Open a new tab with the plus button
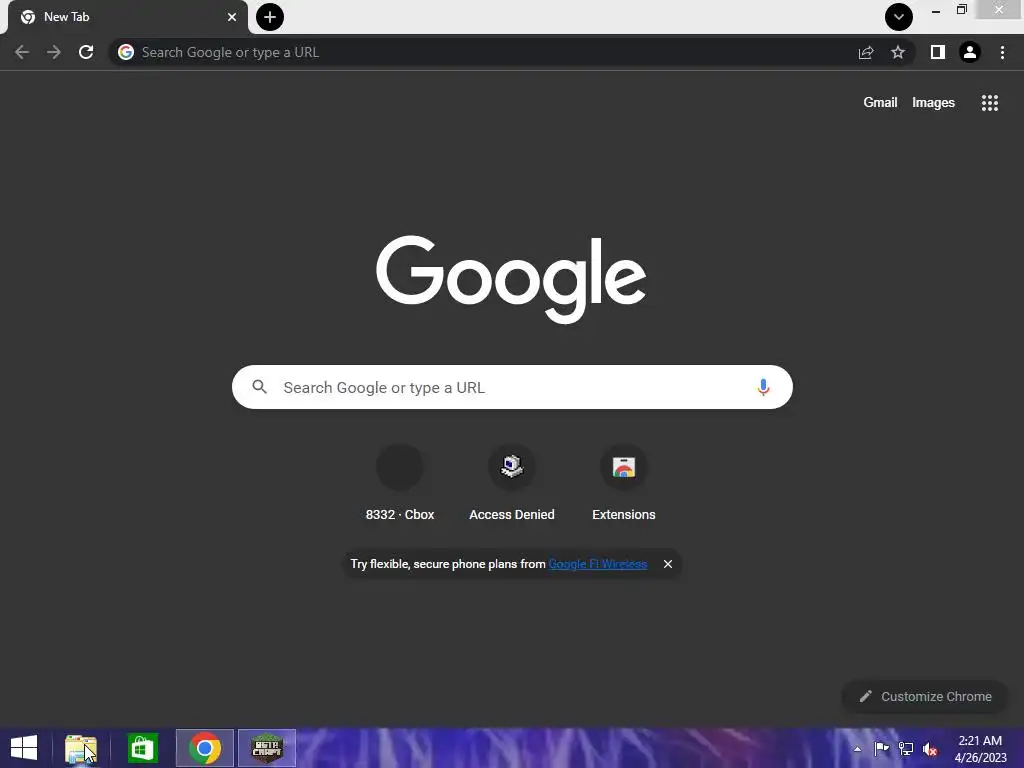The width and height of the screenshot is (1024, 768). click(270, 17)
